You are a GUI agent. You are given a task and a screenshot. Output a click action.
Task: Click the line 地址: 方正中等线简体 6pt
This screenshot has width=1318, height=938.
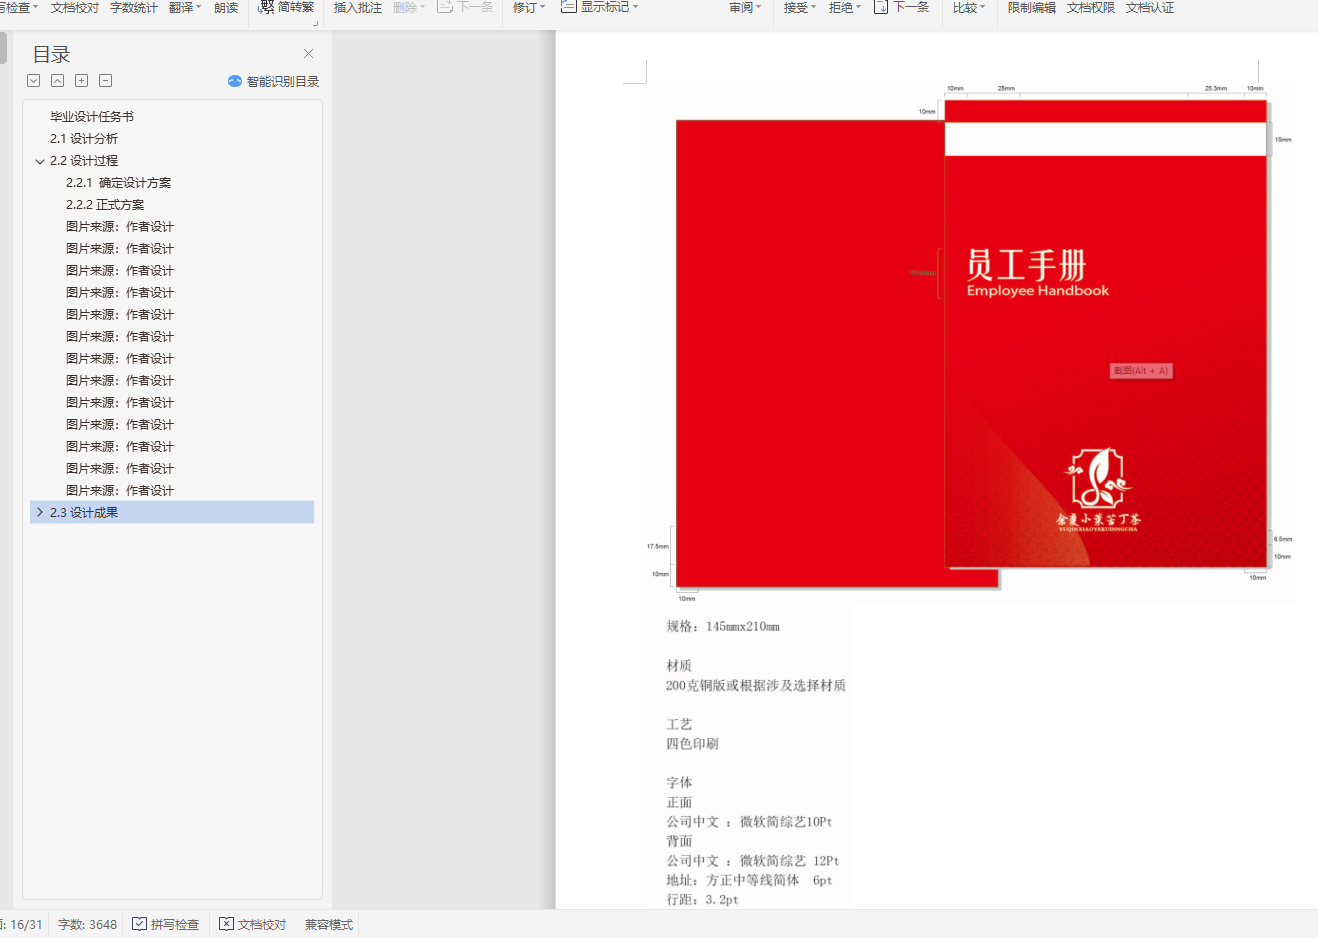[749, 880]
